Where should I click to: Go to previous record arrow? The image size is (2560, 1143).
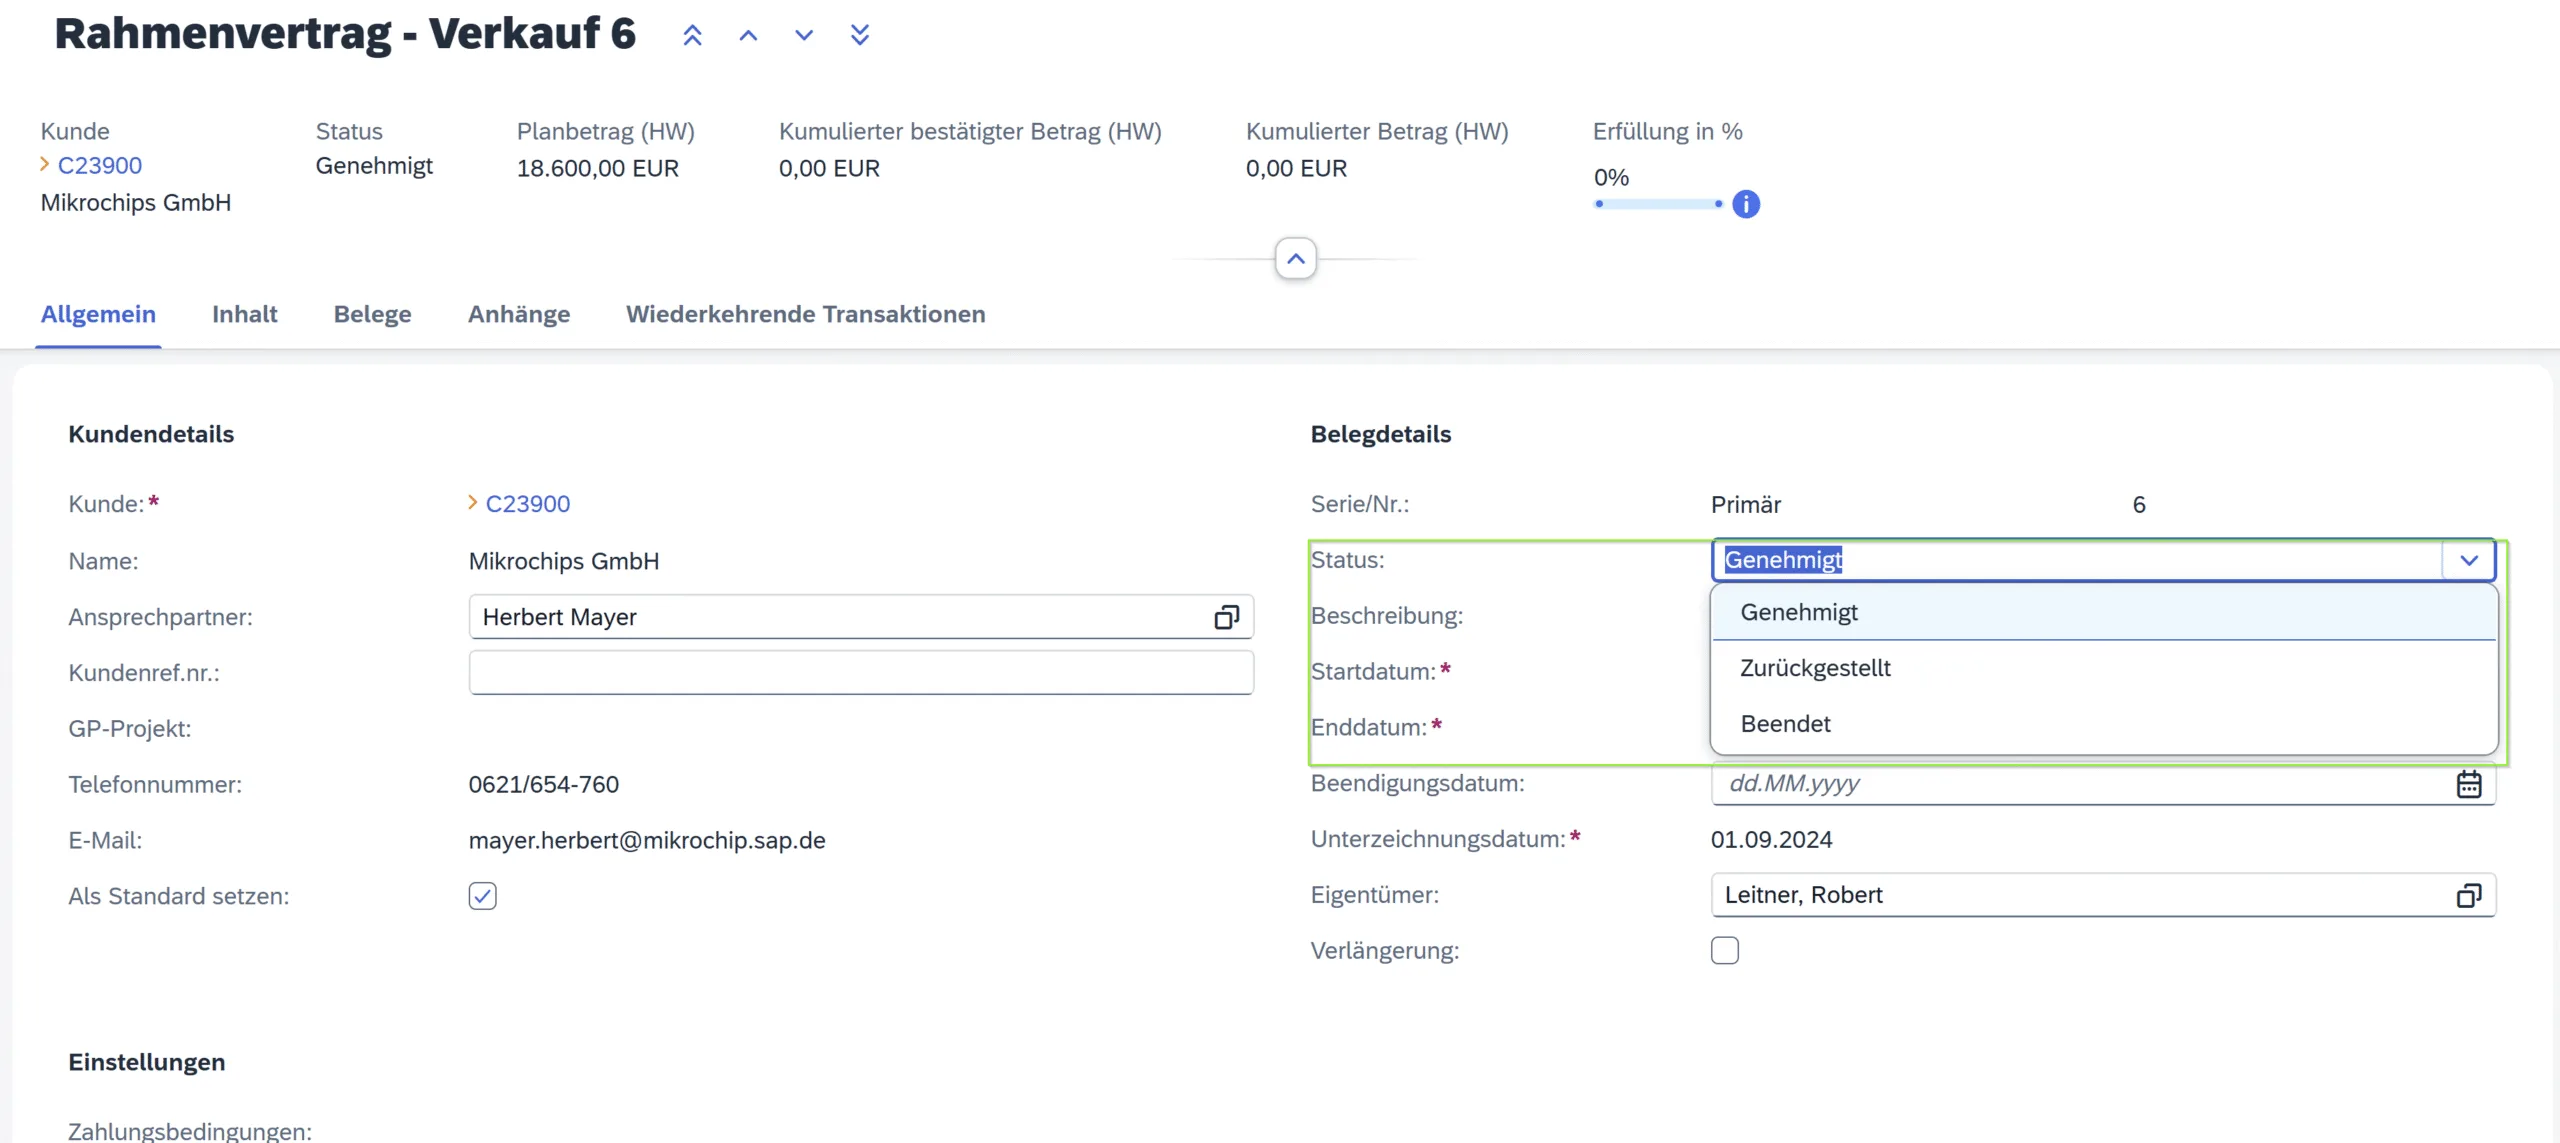(x=748, y=36)
